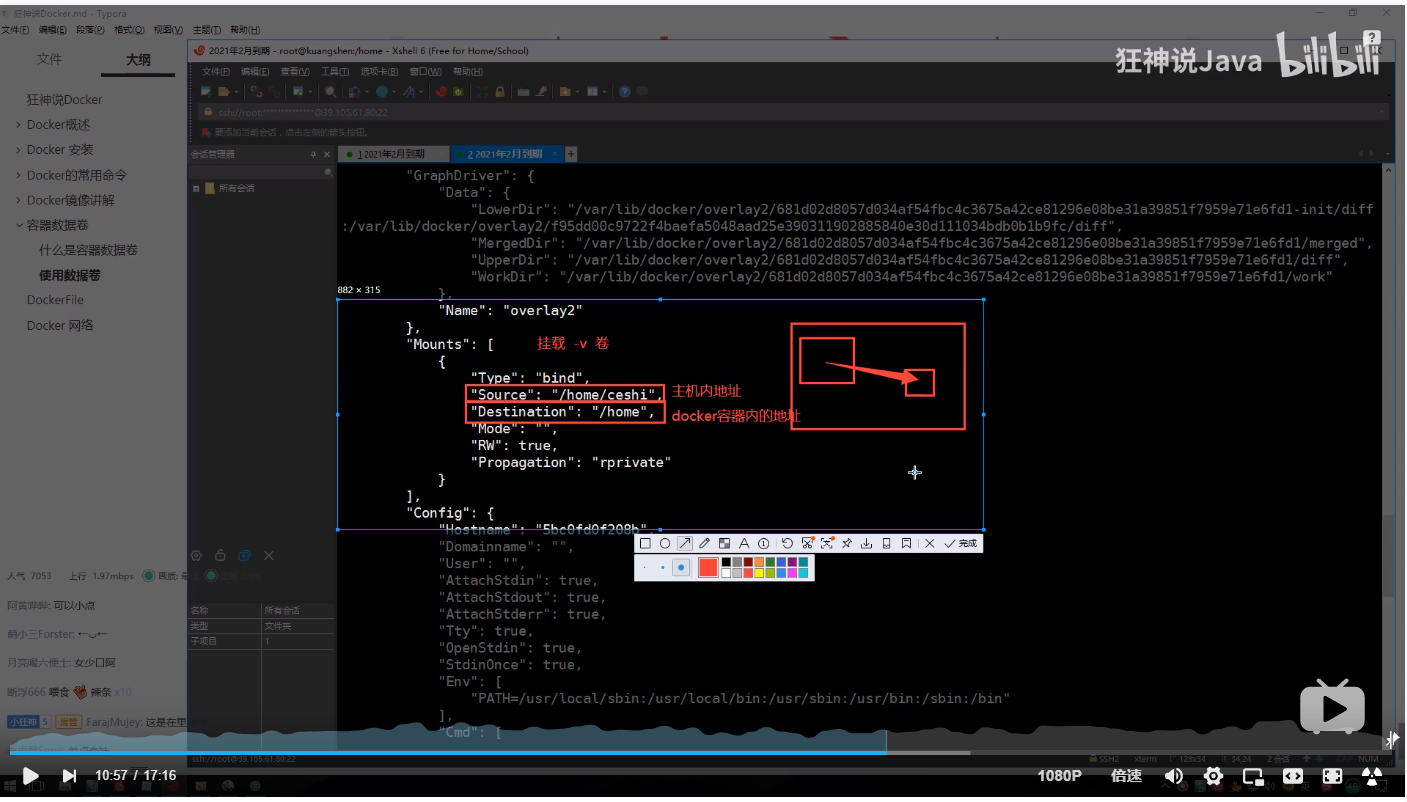Open Typora 主题(T) menu
The image size is (1407, 802).
coord(206,30)
